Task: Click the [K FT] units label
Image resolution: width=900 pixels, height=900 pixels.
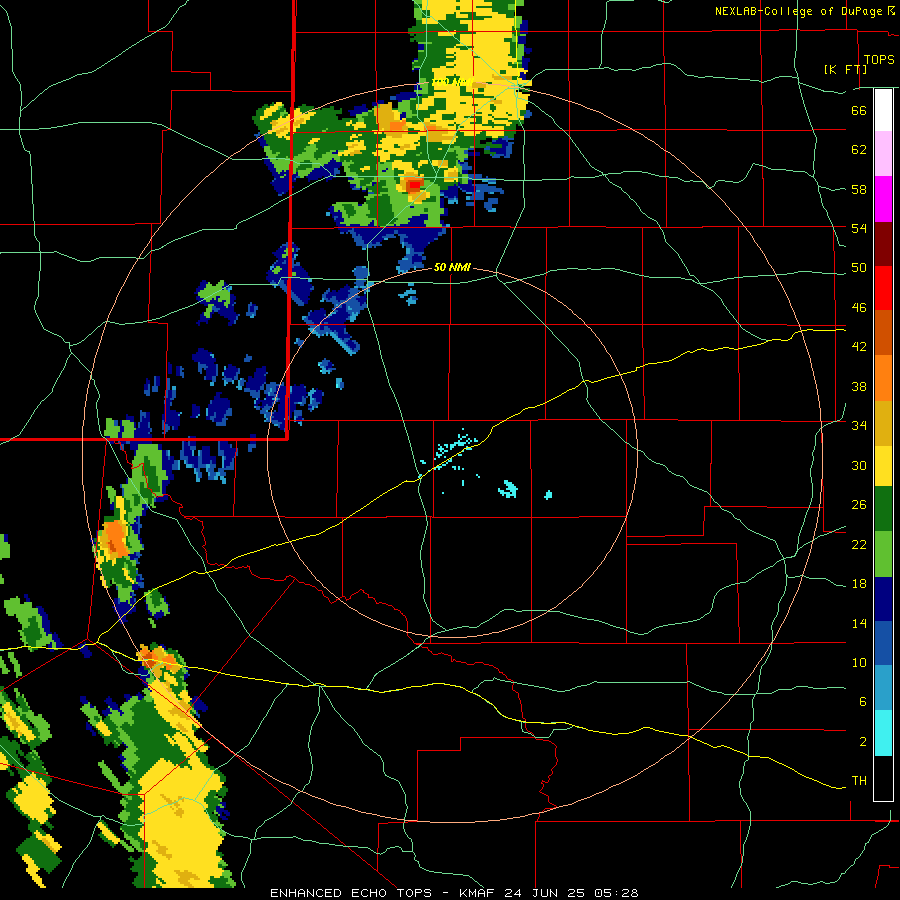Action: pyautogui.click(x=845, y=69)
